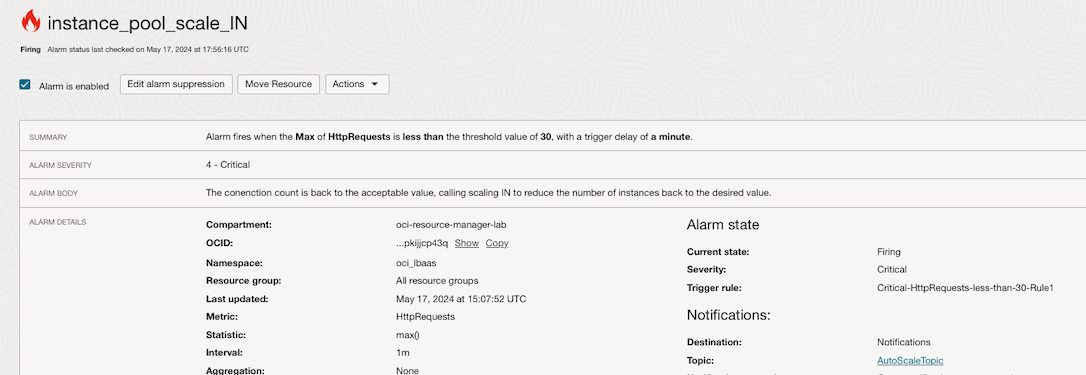Screen dimensions: 1086x375
Task: Click the Move Resource button
Action: pyautogui.click(x=278, y=84)
